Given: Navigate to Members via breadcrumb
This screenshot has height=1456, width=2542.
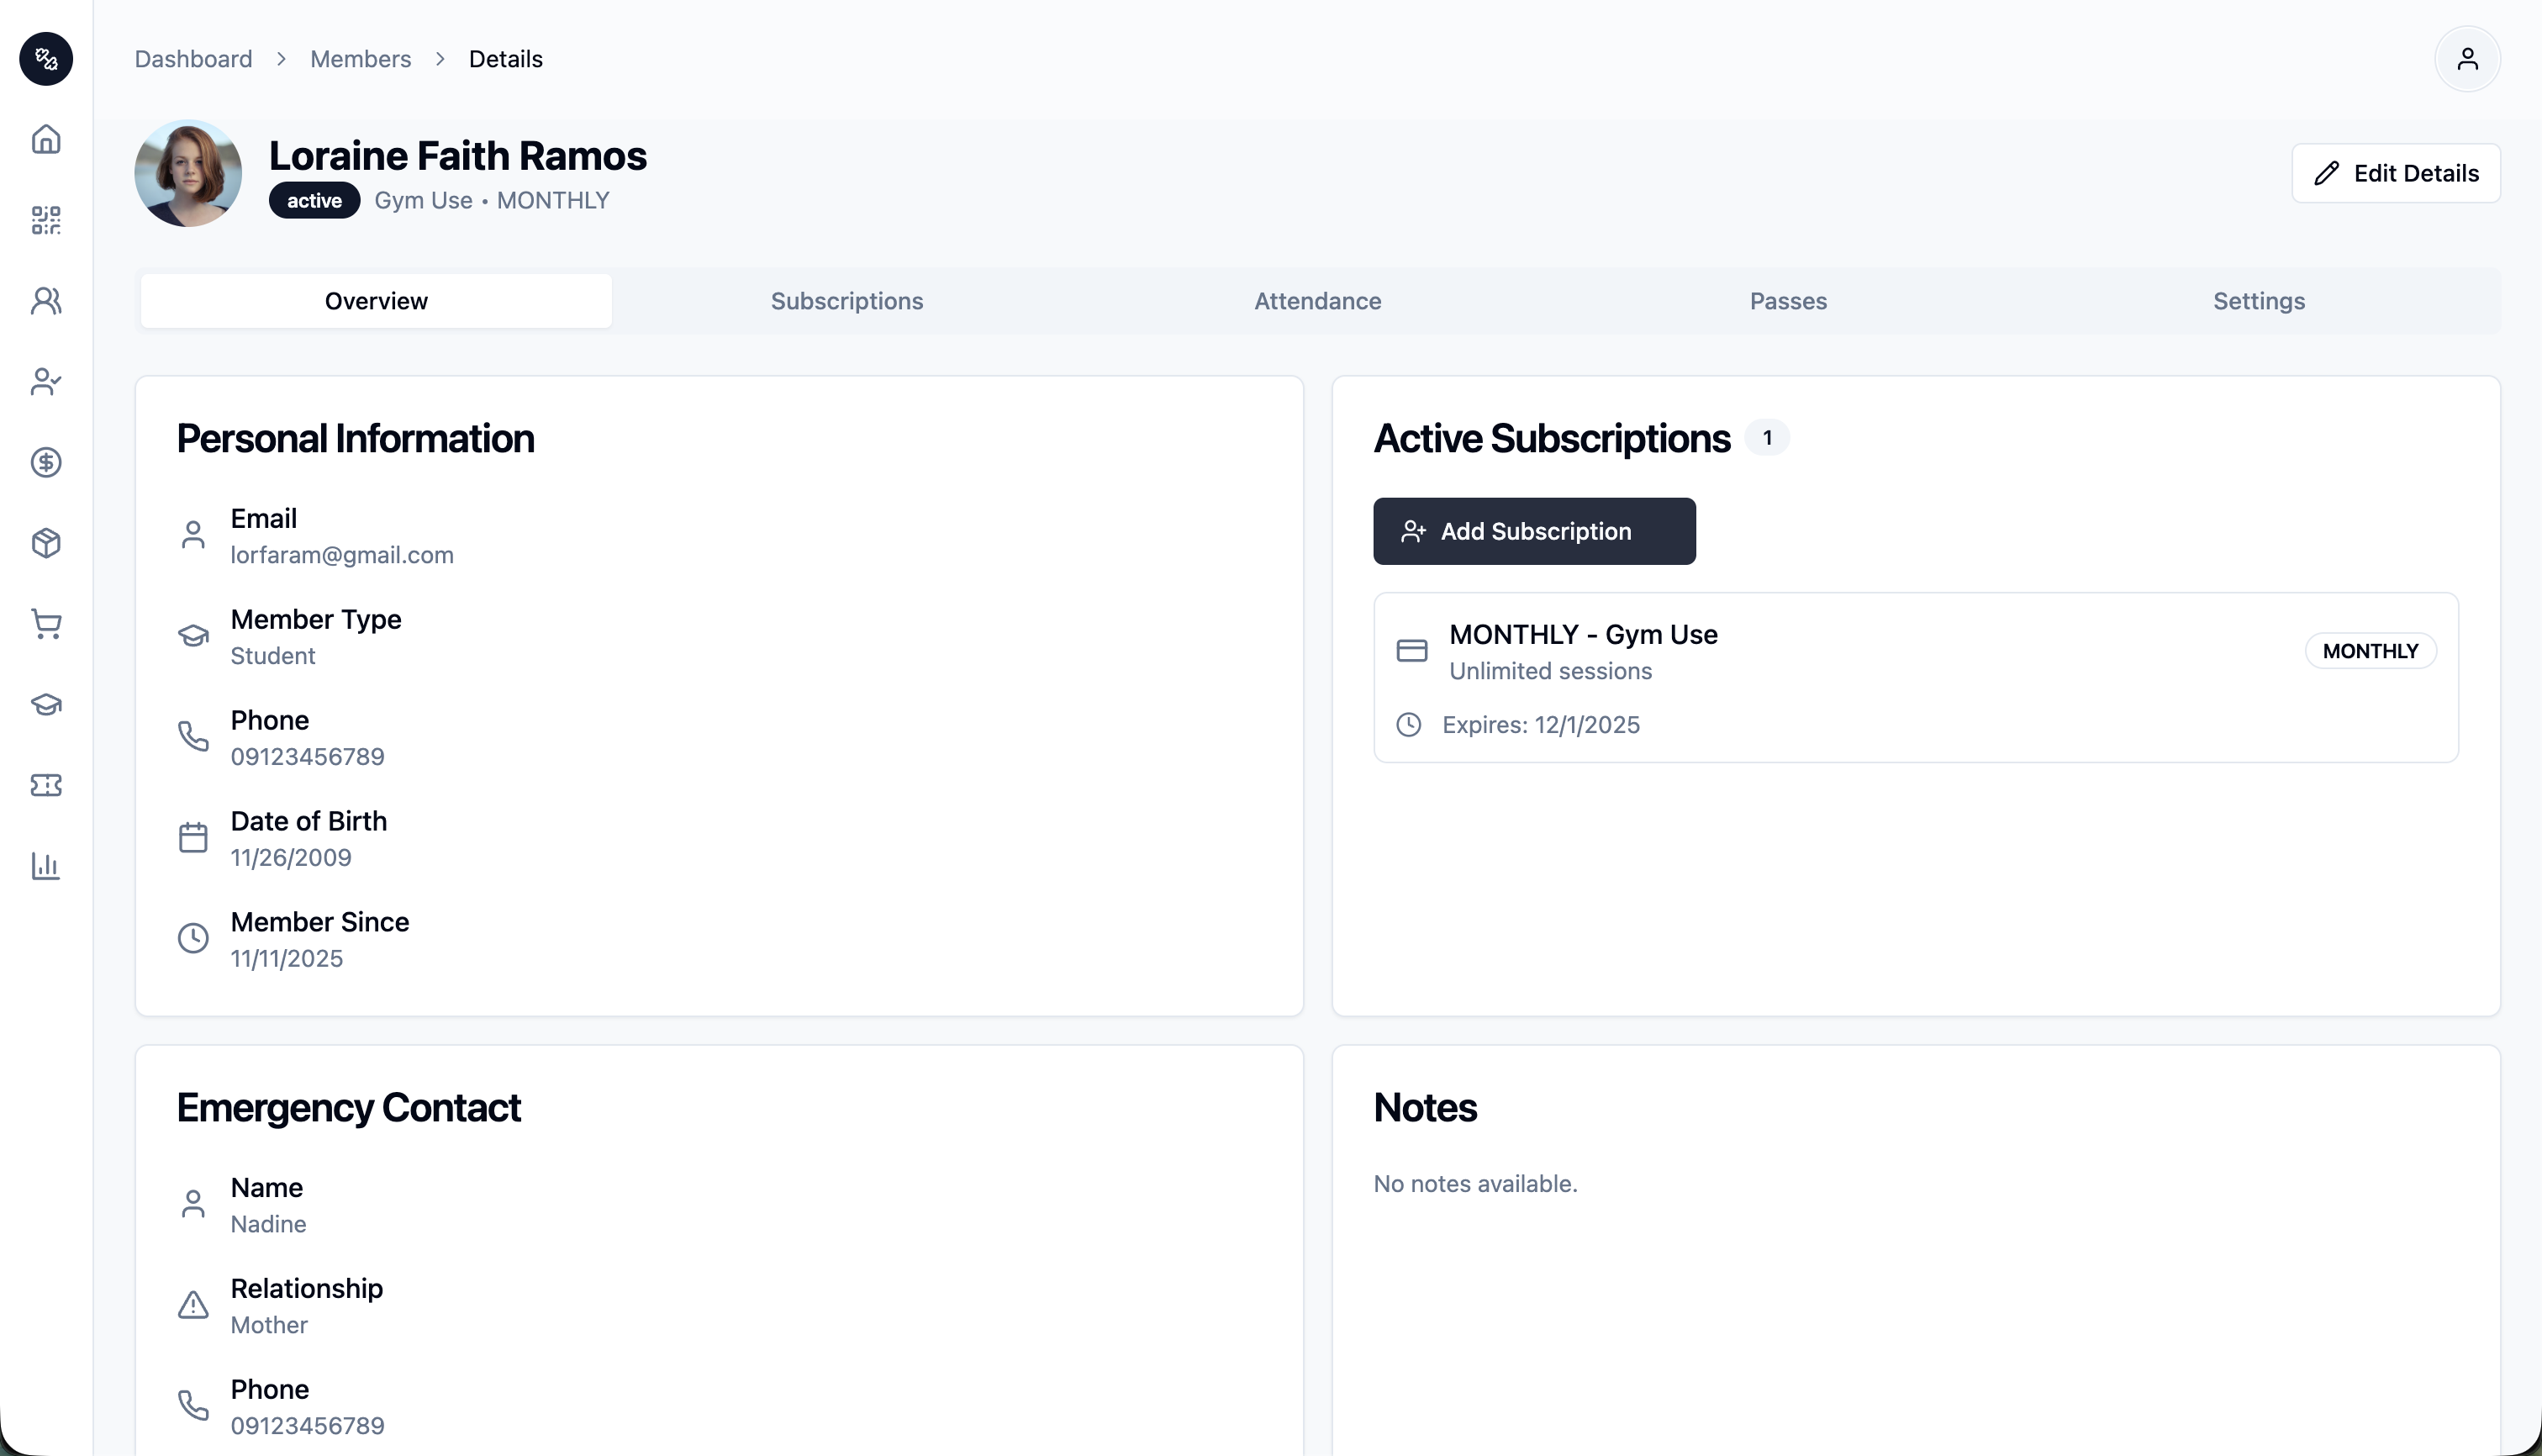Looking at the screenshot, I should (360, 59).
